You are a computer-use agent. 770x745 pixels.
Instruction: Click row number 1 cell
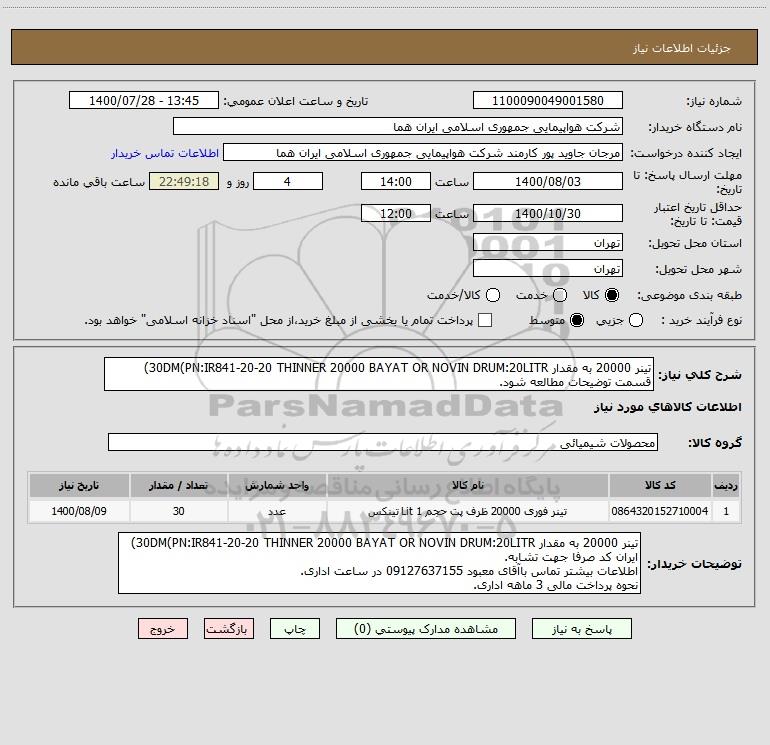tap(726, 511)
